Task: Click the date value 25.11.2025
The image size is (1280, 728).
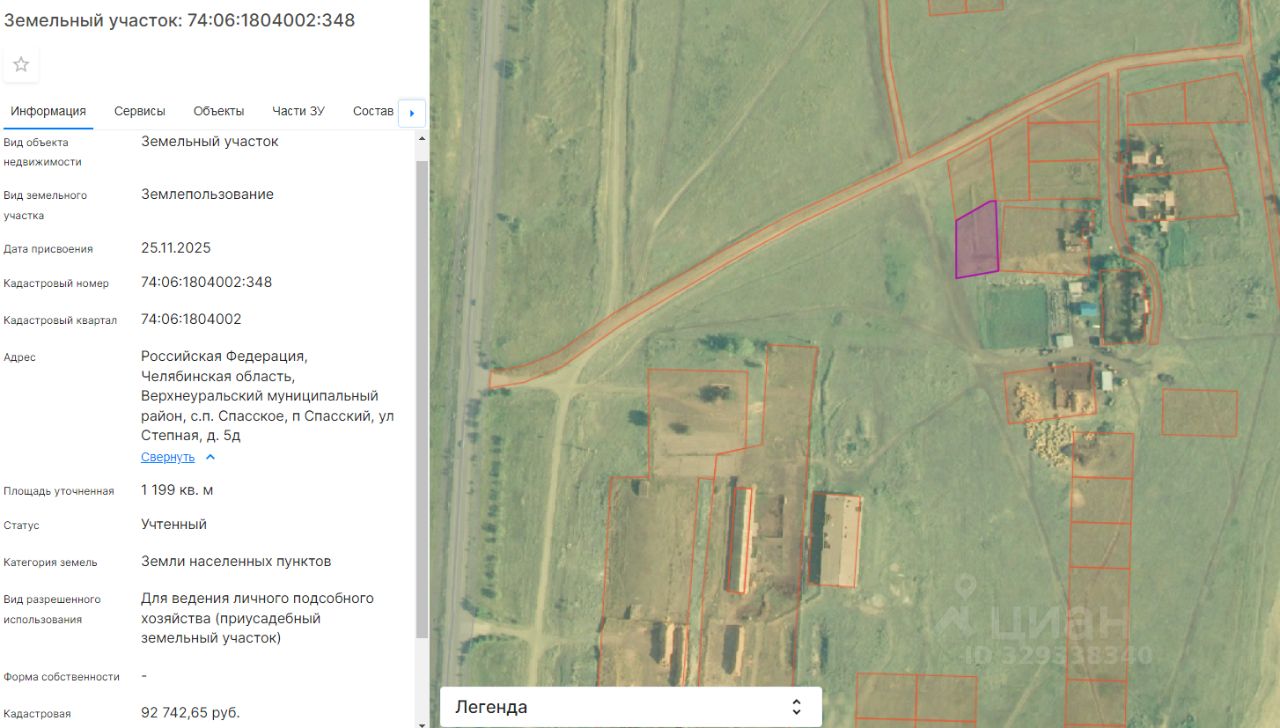Action: (x=176, y=248)
